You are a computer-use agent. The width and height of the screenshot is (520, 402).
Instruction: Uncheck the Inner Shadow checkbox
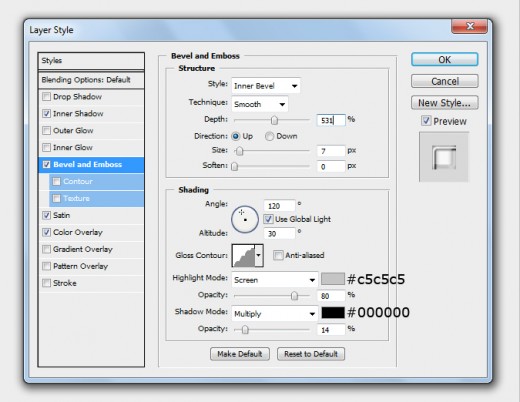[46, 114]
